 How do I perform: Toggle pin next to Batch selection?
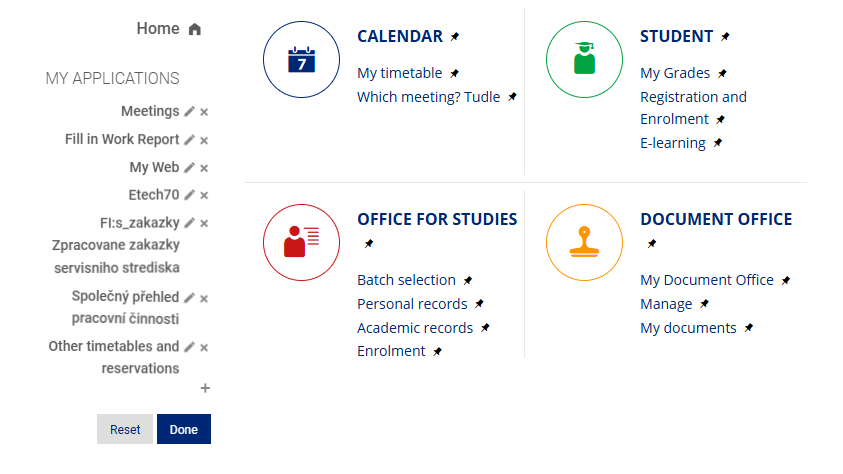click(x=468, y=281)
